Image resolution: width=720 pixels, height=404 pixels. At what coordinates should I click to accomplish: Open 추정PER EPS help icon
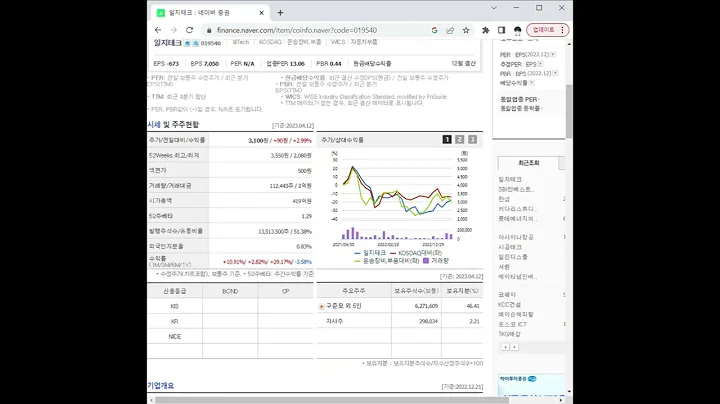coord(540,64)
